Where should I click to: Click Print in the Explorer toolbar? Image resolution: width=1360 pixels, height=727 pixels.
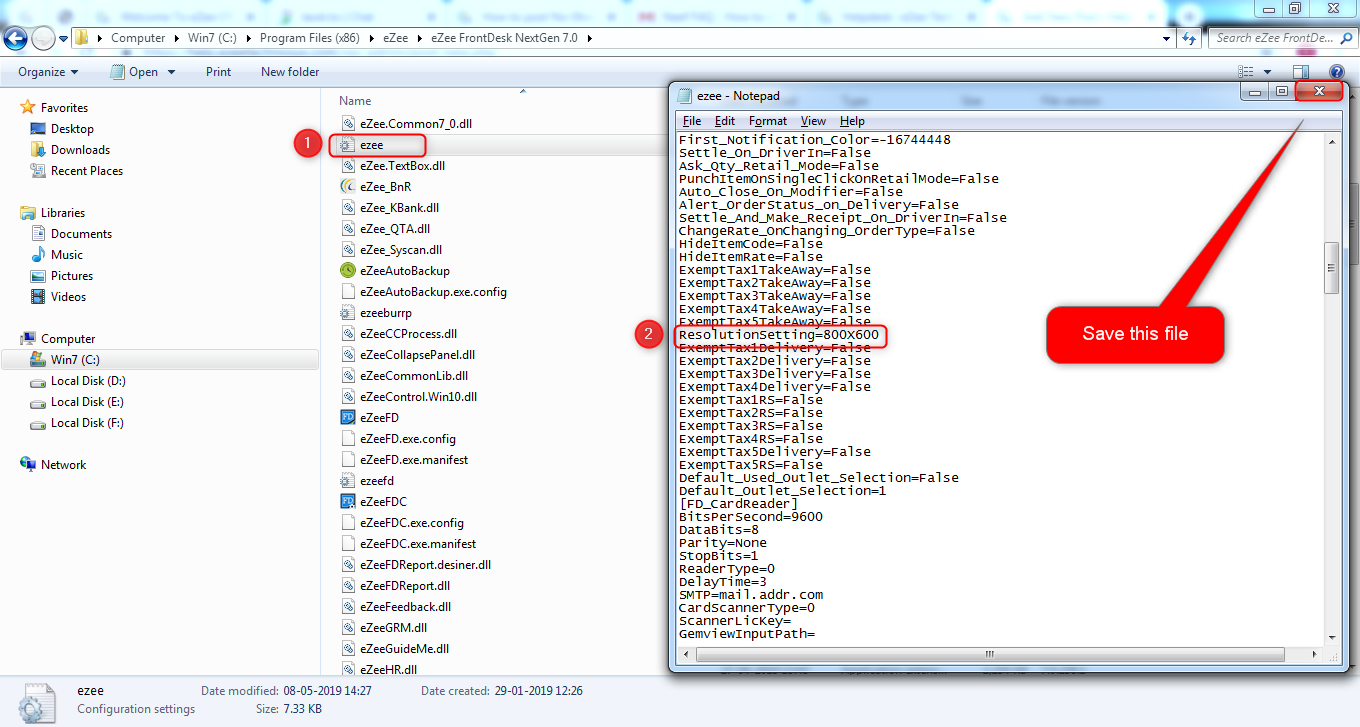point(218,72)
